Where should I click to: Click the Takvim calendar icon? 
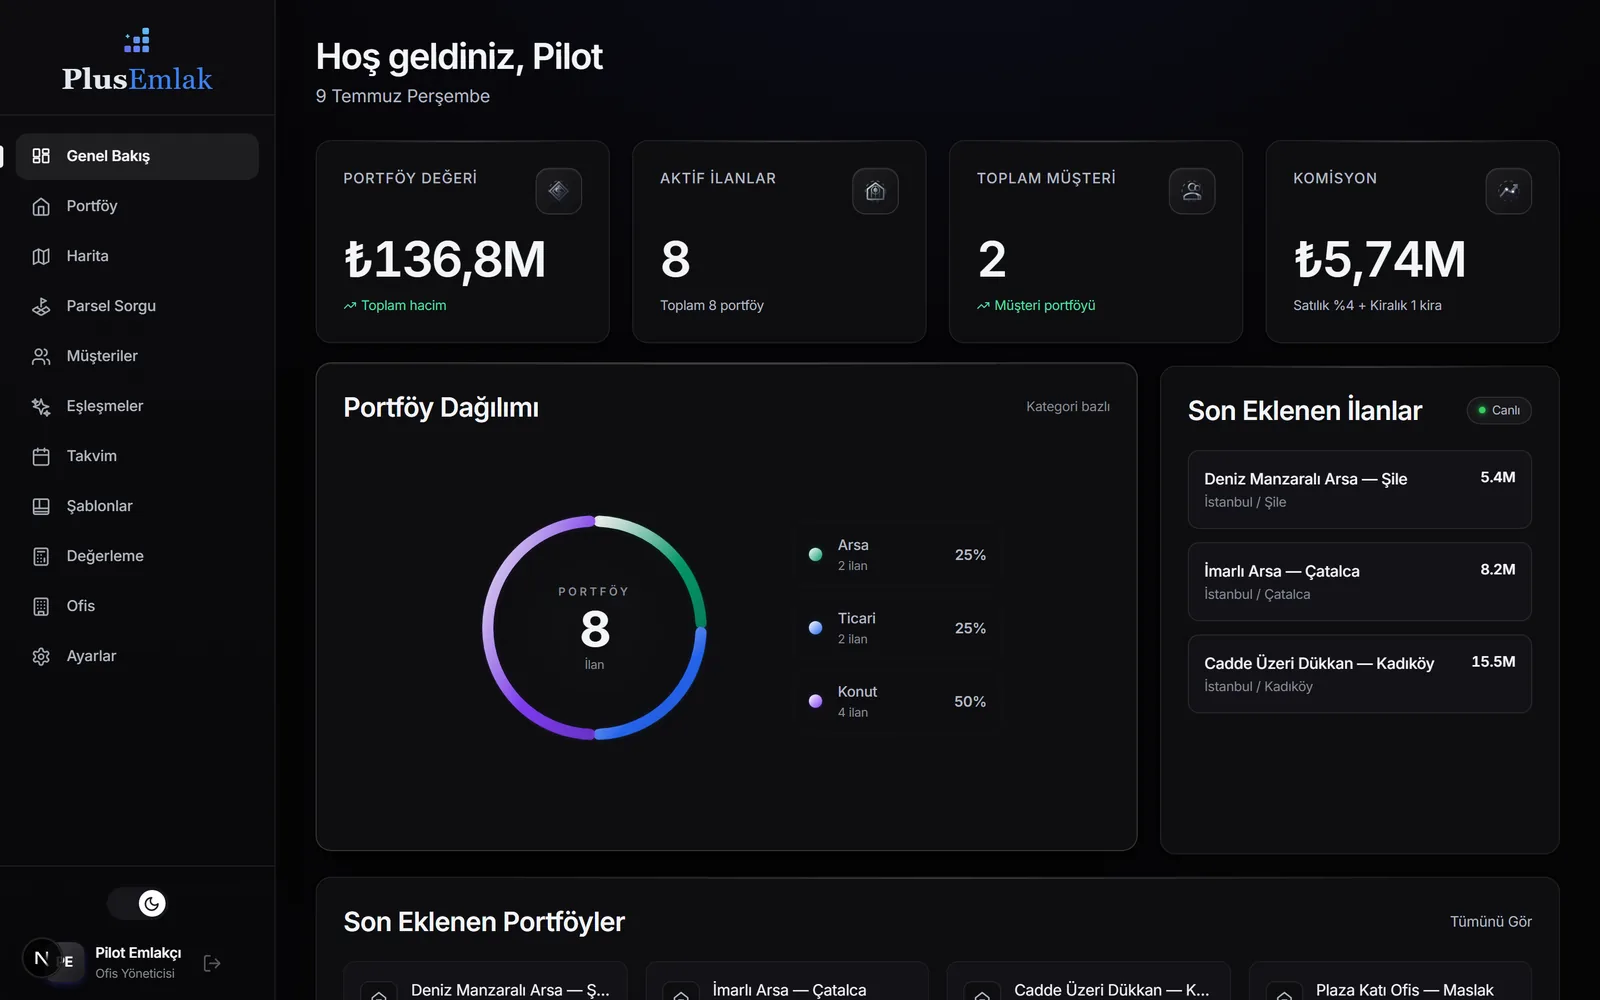click(x=41, y=456)
